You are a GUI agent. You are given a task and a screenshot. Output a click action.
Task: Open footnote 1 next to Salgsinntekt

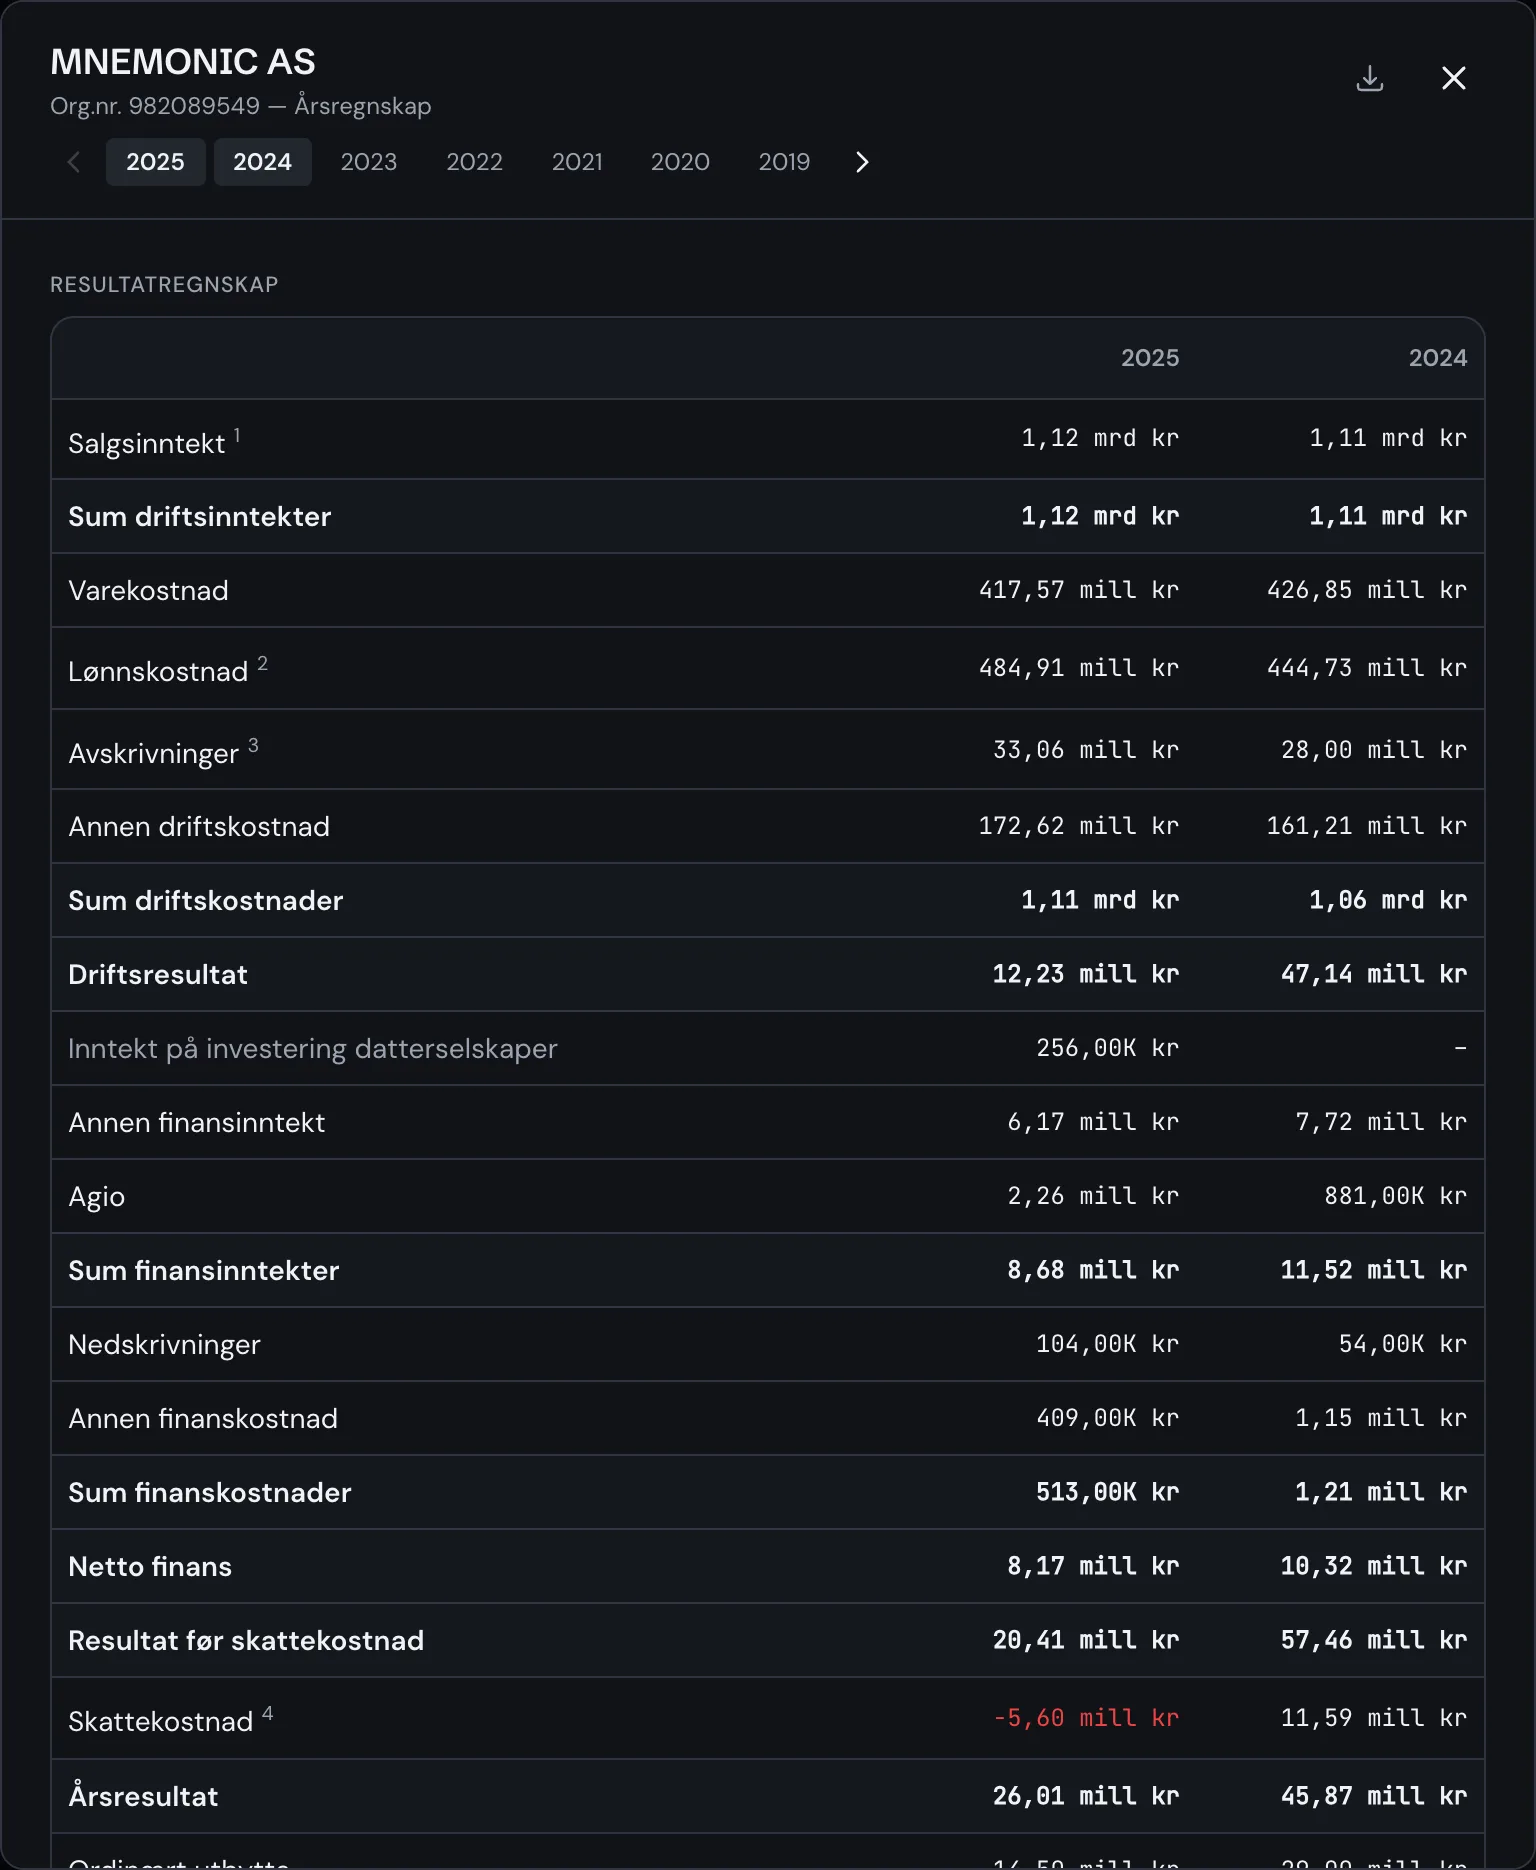click(x=237, y=434)
